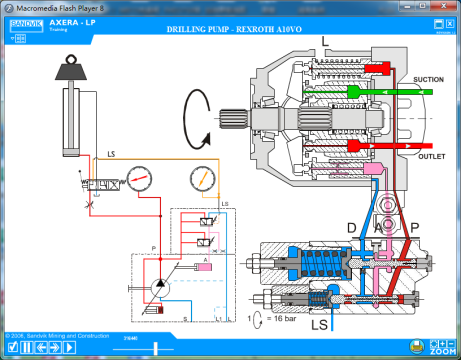Click the variable pump symbol in the schematic
461x360 pixels.
point(160,289)
